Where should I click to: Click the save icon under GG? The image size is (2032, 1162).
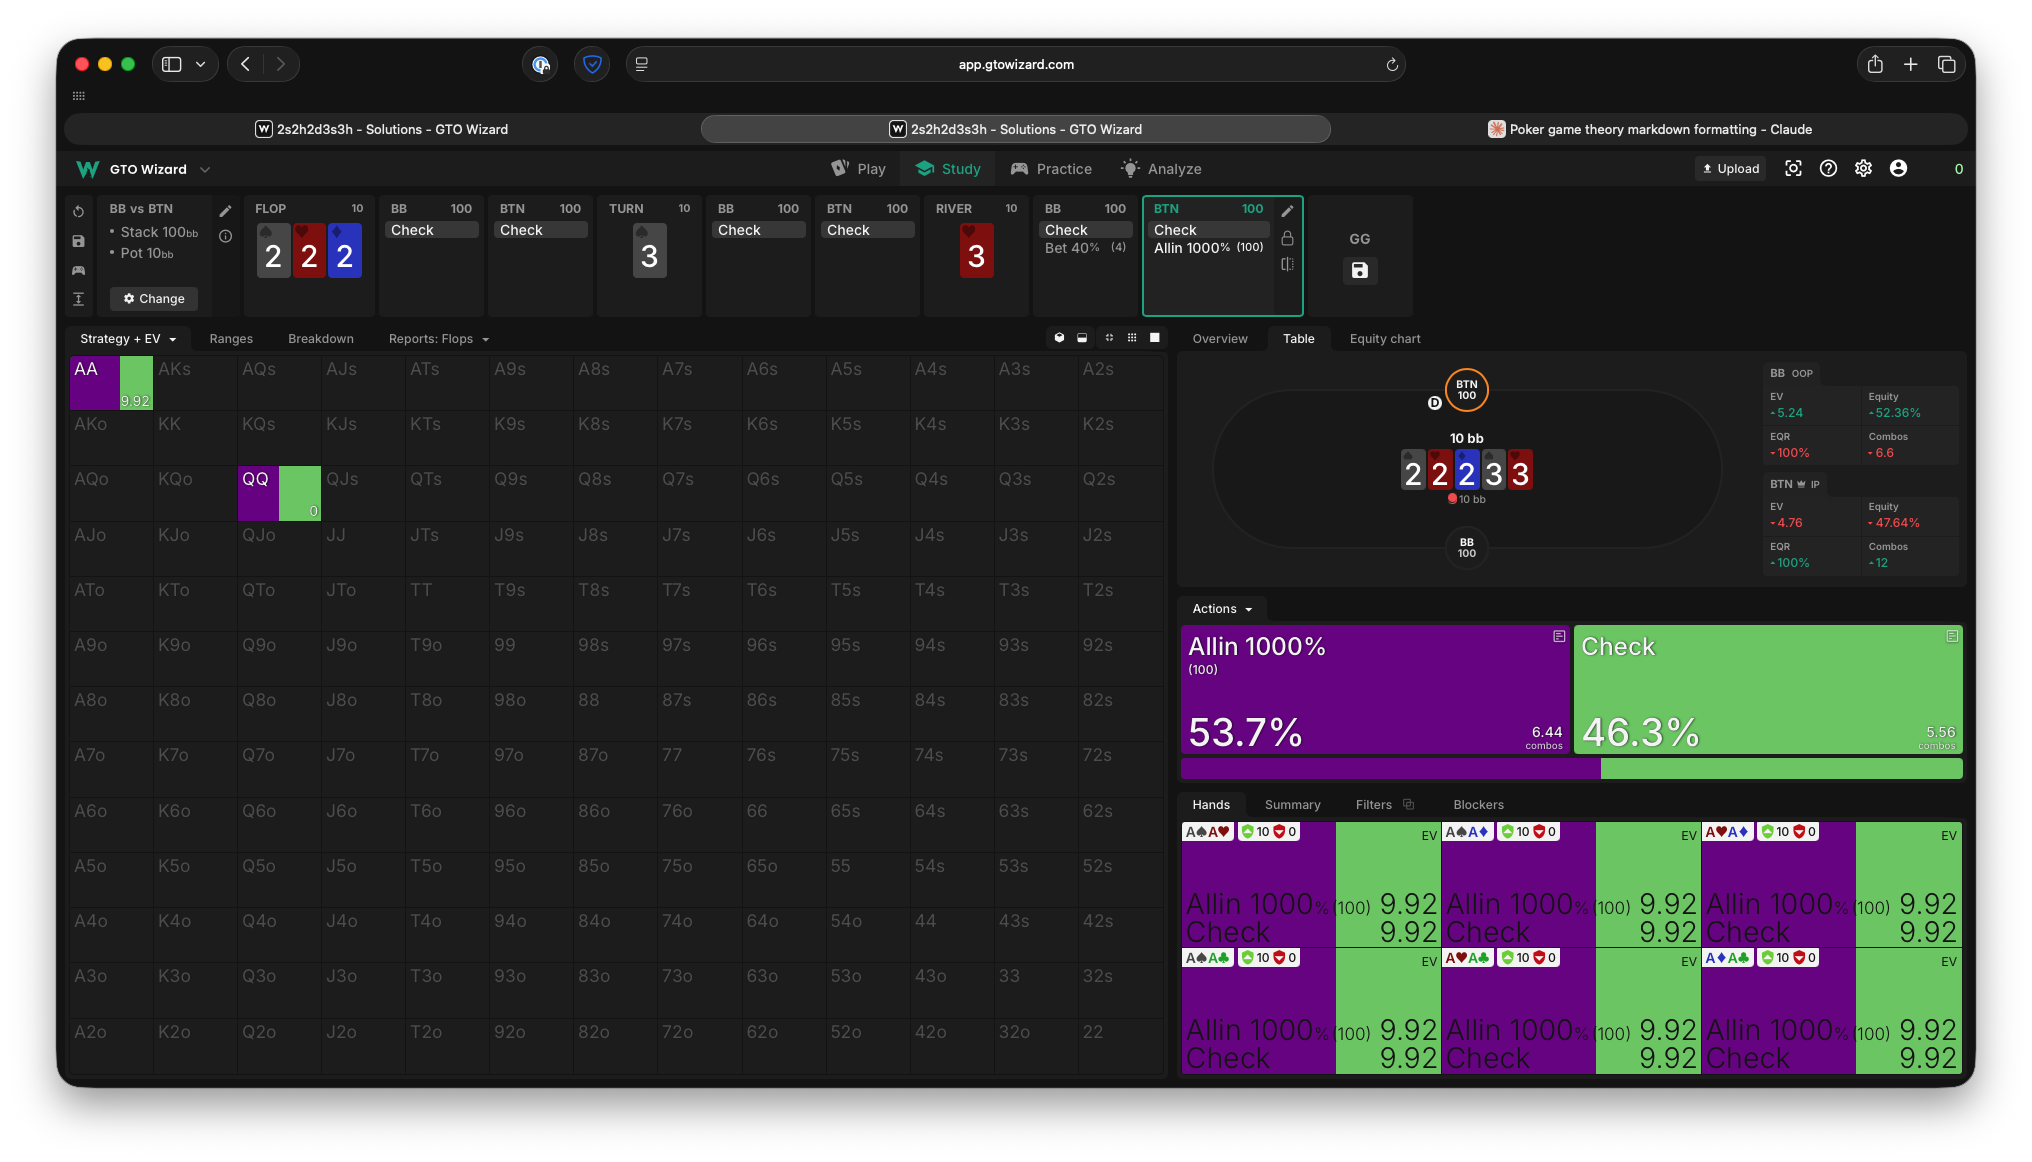(x=1359, y=270)
